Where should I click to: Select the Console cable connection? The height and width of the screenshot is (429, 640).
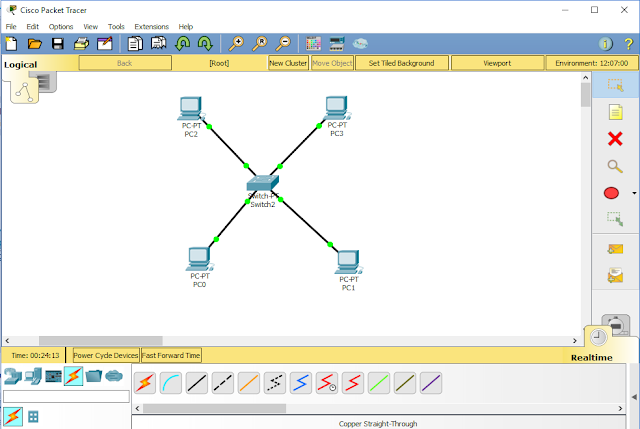click(x=171, y=383)
